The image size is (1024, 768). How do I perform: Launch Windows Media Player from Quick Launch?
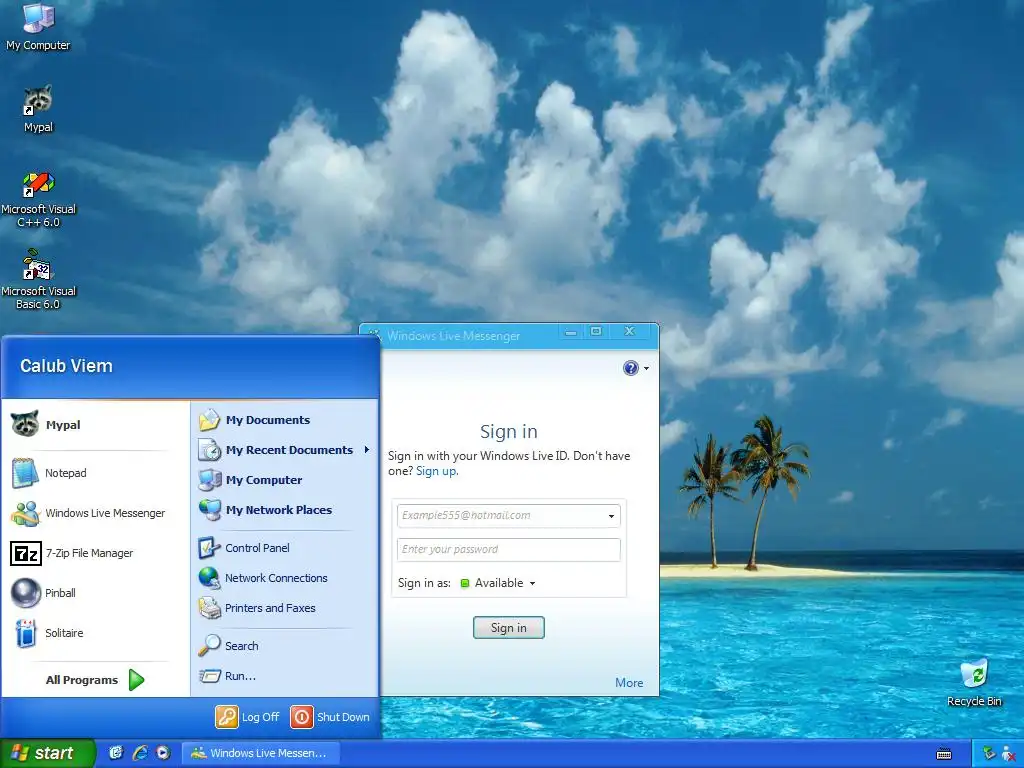(x=163, y=753)
